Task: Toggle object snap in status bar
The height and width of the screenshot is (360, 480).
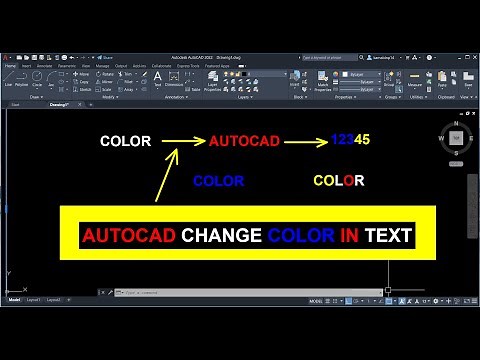Action: tap(389, 301)
